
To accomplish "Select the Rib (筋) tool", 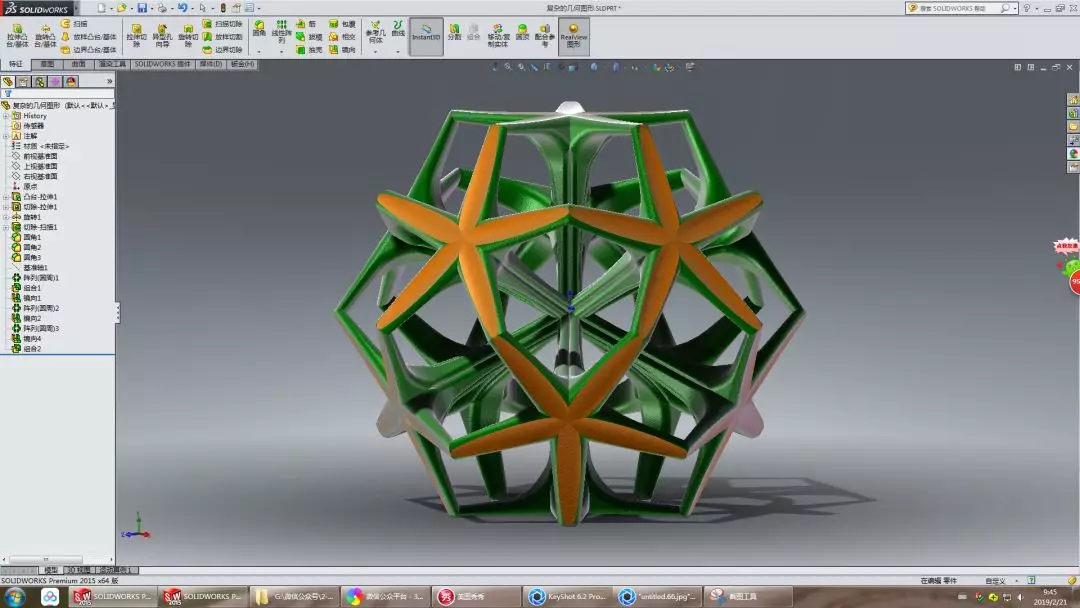I will pyautogui.click(x=307, y=23).
